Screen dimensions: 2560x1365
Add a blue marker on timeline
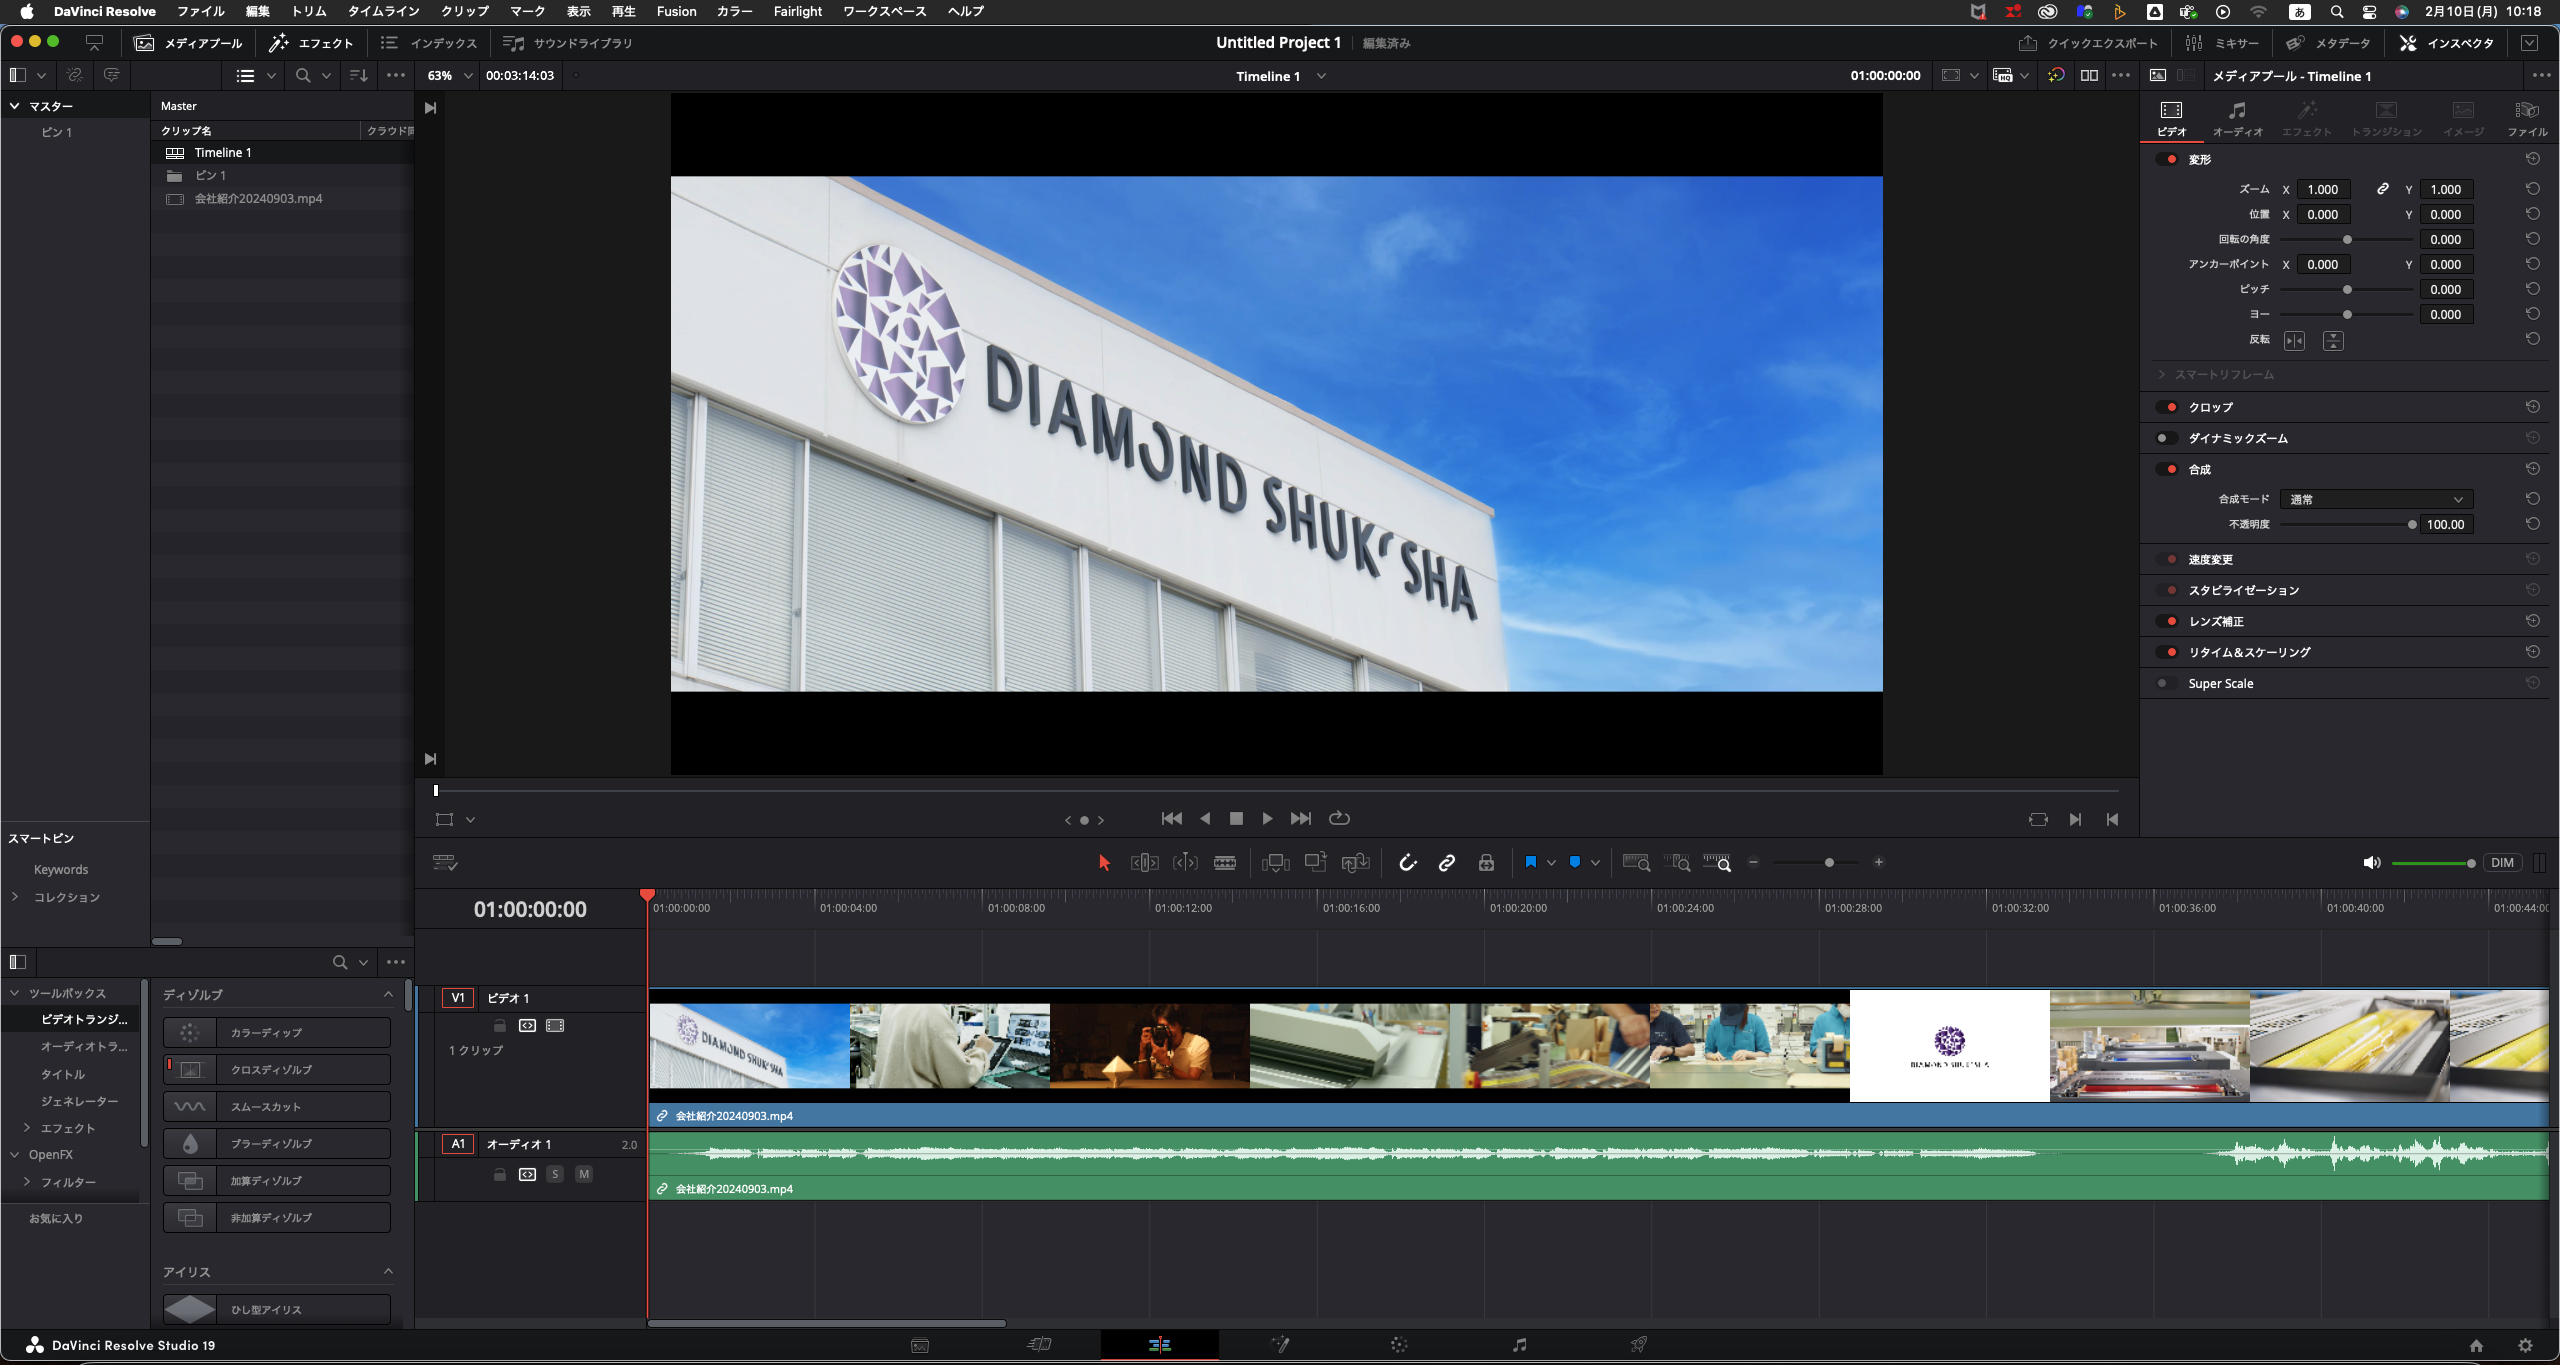(1575, 862)
